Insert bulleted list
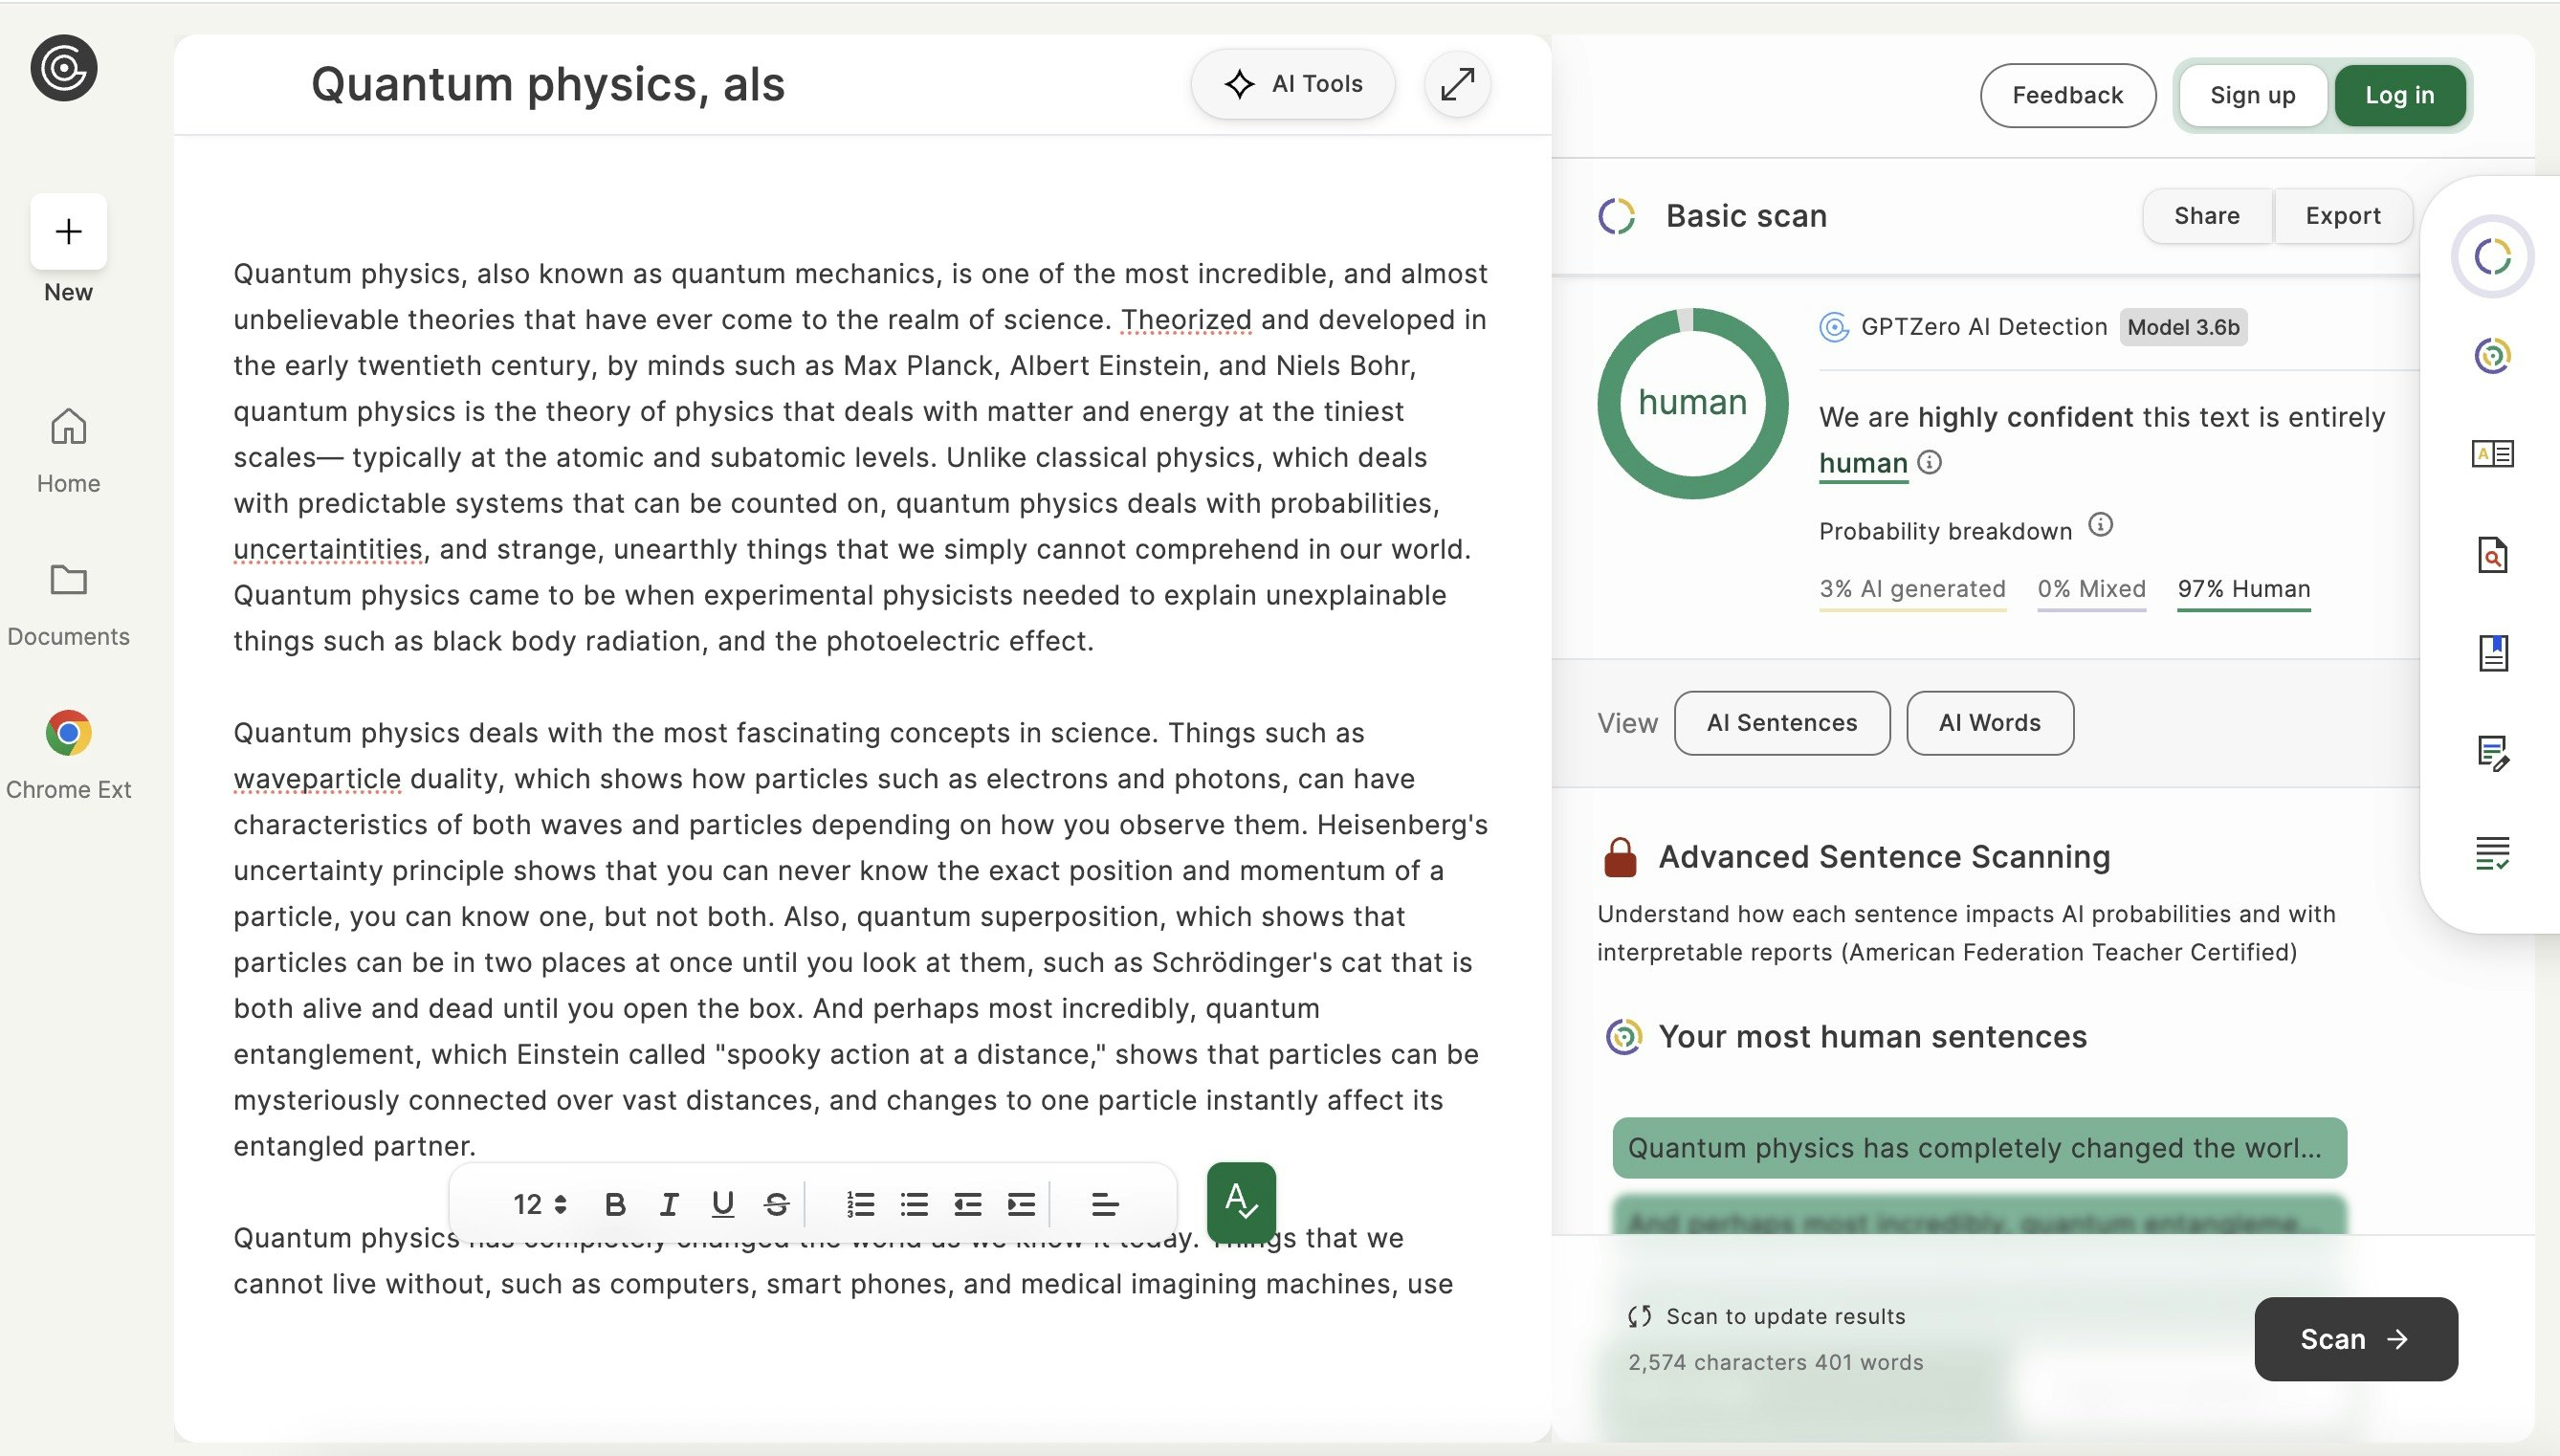 [914, 1204]
